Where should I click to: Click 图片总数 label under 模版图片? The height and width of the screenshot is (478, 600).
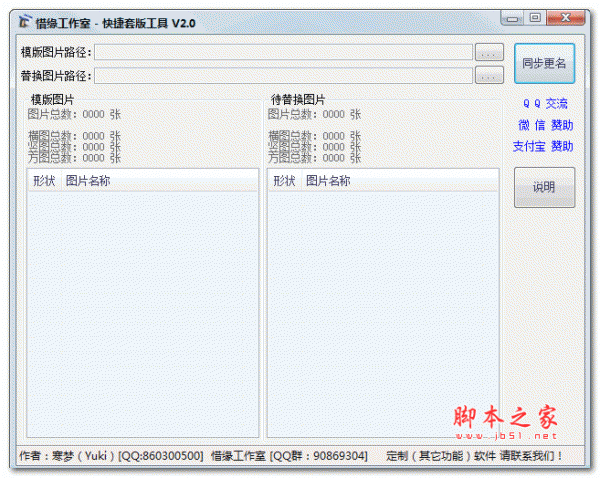click(x=74, y=114)
